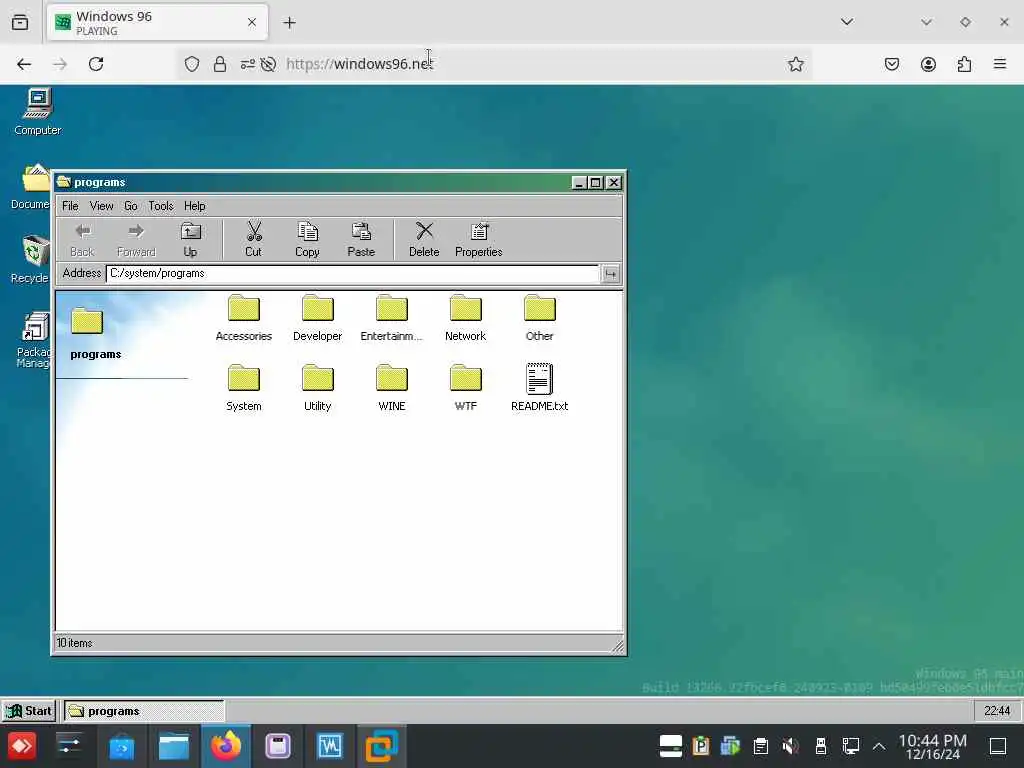Click the Forward toolbar button
This screenshot has height=768, width=1024.
pyautogui.click(x=136, y=240)
